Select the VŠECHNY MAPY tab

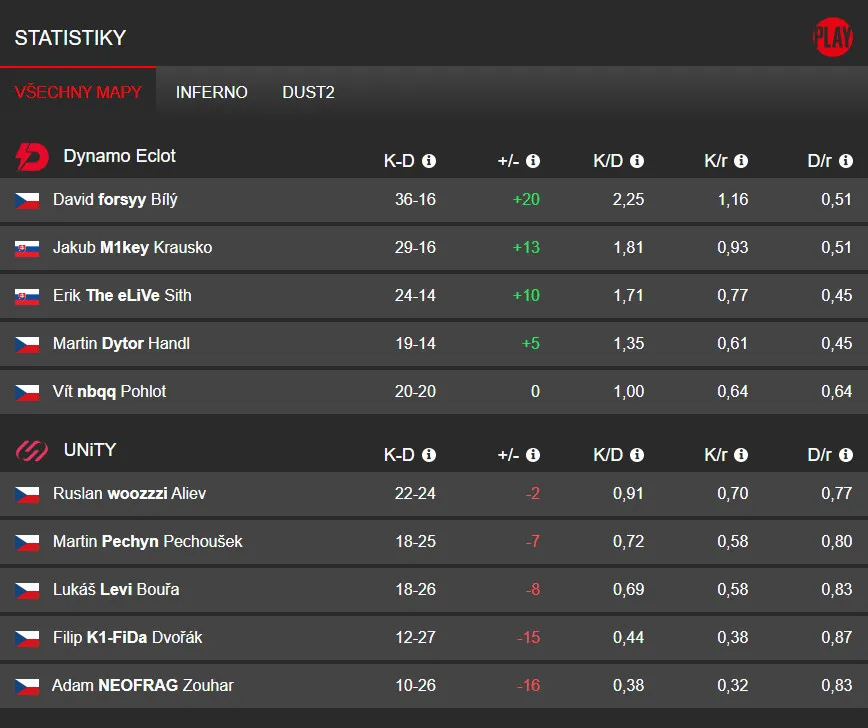click(78, 92)
